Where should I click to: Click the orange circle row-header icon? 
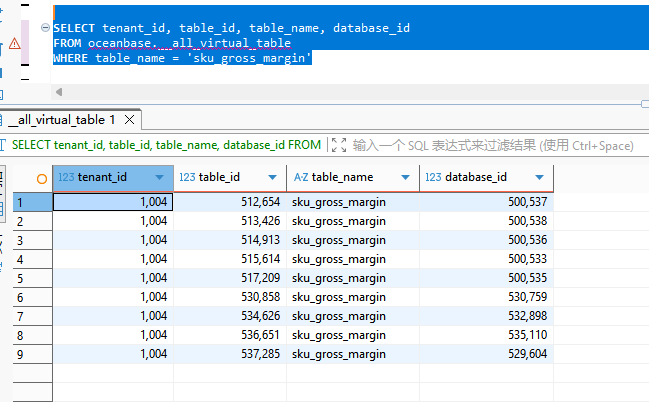(41, 178)
